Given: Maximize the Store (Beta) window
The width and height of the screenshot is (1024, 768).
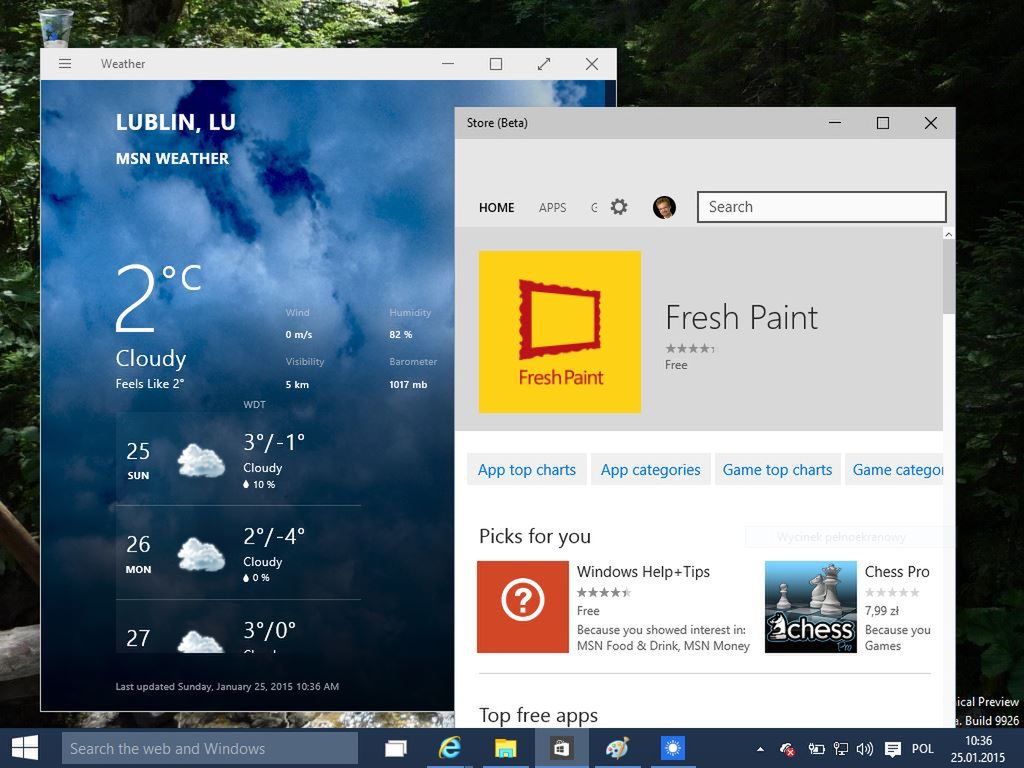Looking at the screenshot, I should (x=883, y=123).
